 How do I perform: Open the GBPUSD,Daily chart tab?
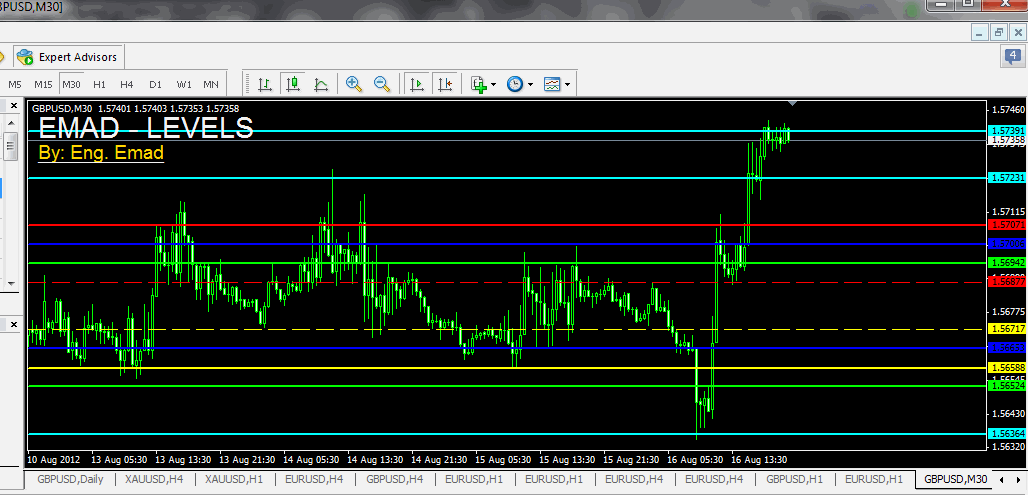tap(70, 479)
